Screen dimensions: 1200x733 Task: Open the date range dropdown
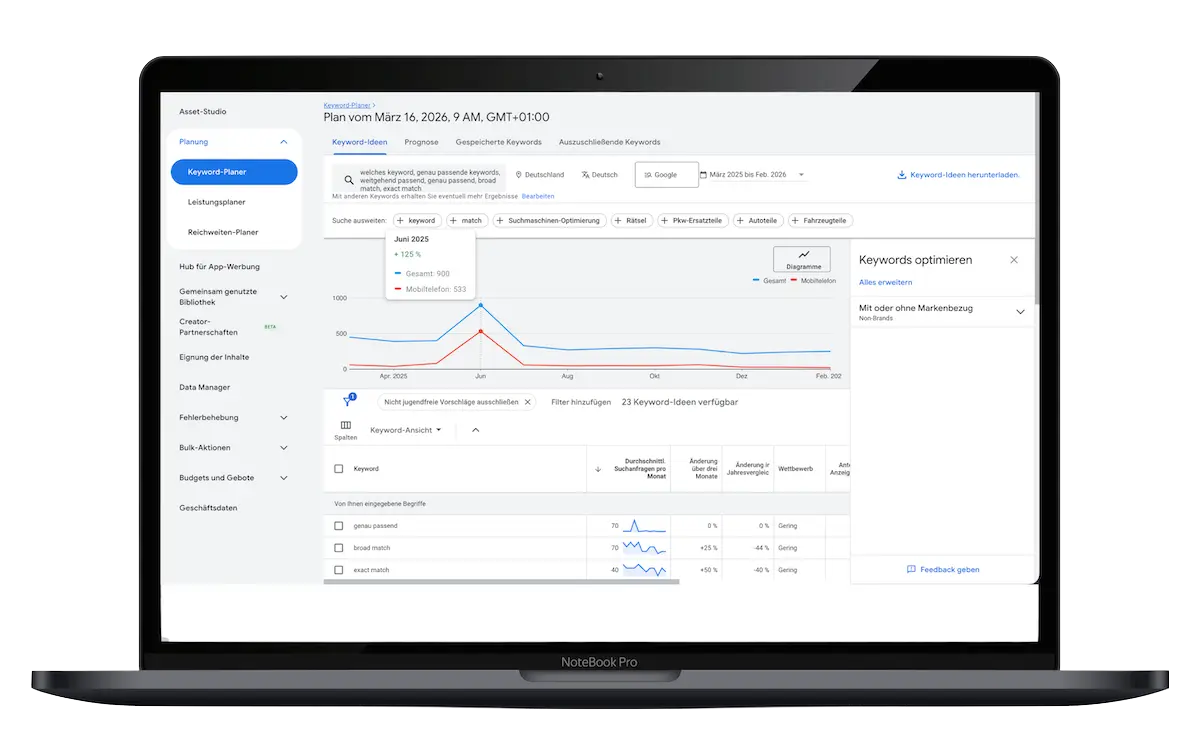tap(802, 175)
